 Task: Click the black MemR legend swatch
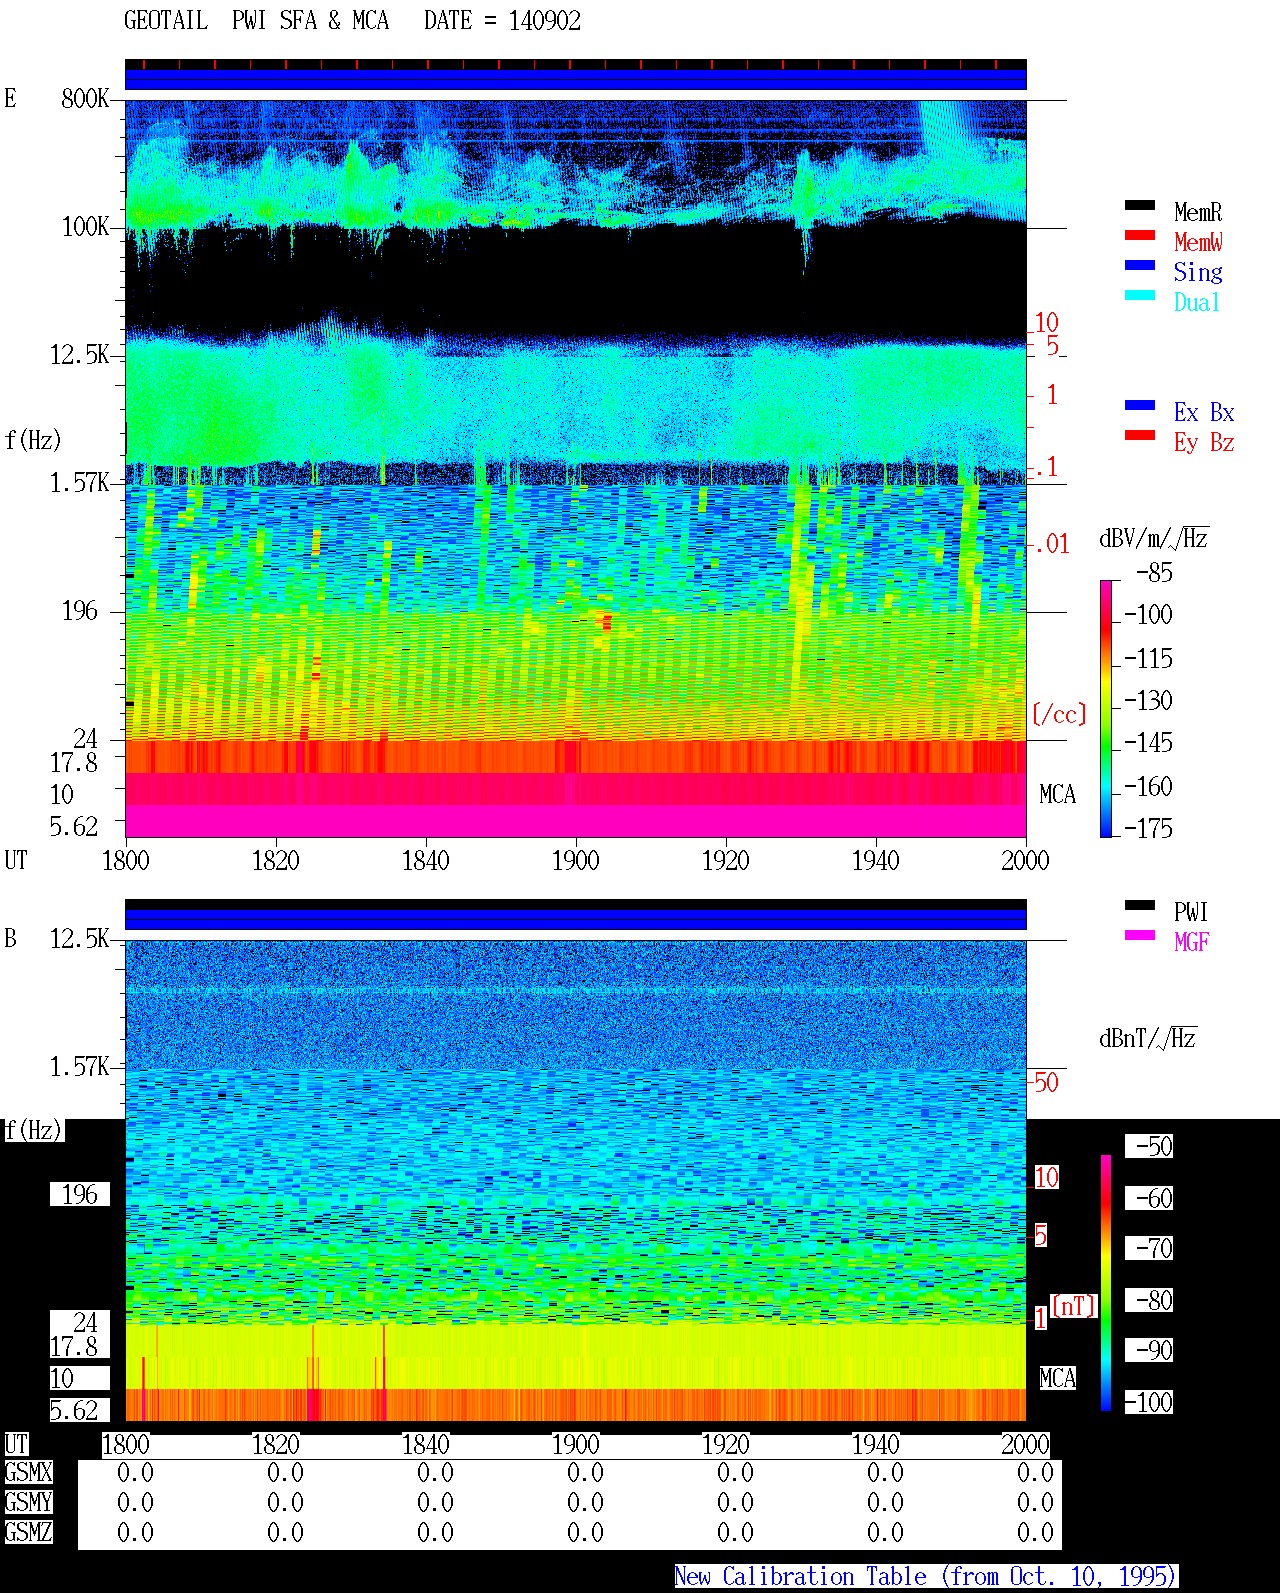1140,206
